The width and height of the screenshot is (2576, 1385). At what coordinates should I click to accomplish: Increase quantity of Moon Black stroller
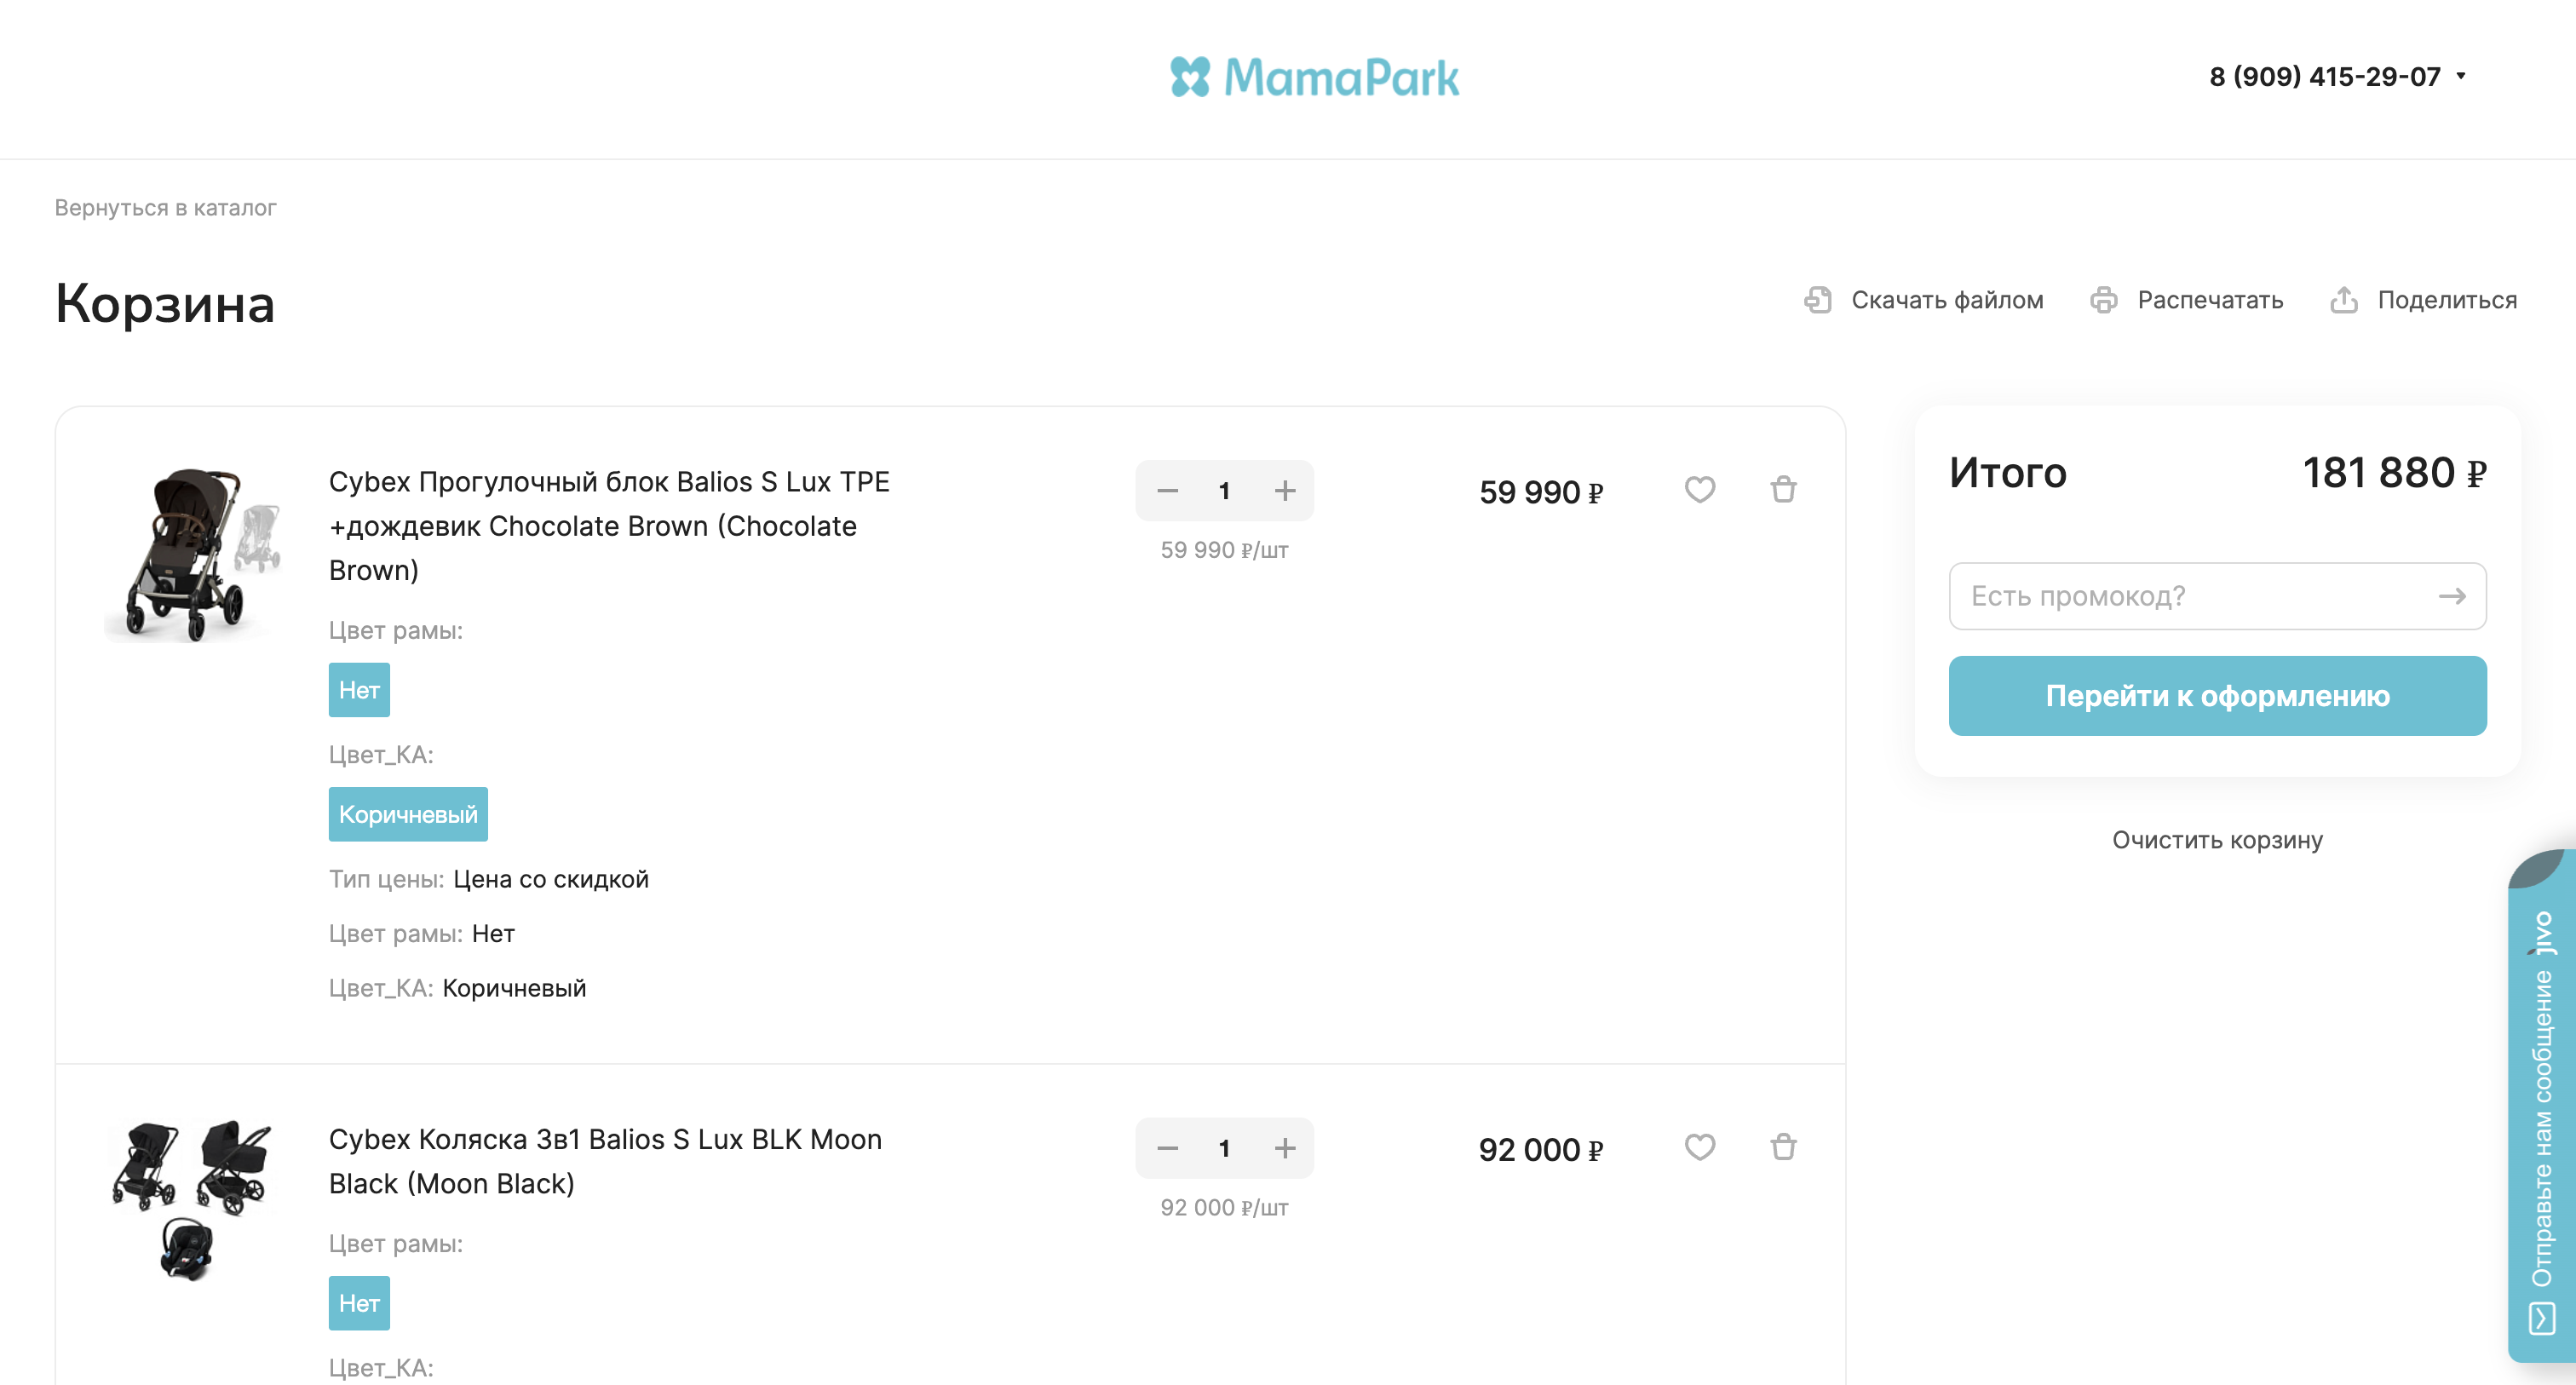pyautogui.click(x=1285, y=1148)
